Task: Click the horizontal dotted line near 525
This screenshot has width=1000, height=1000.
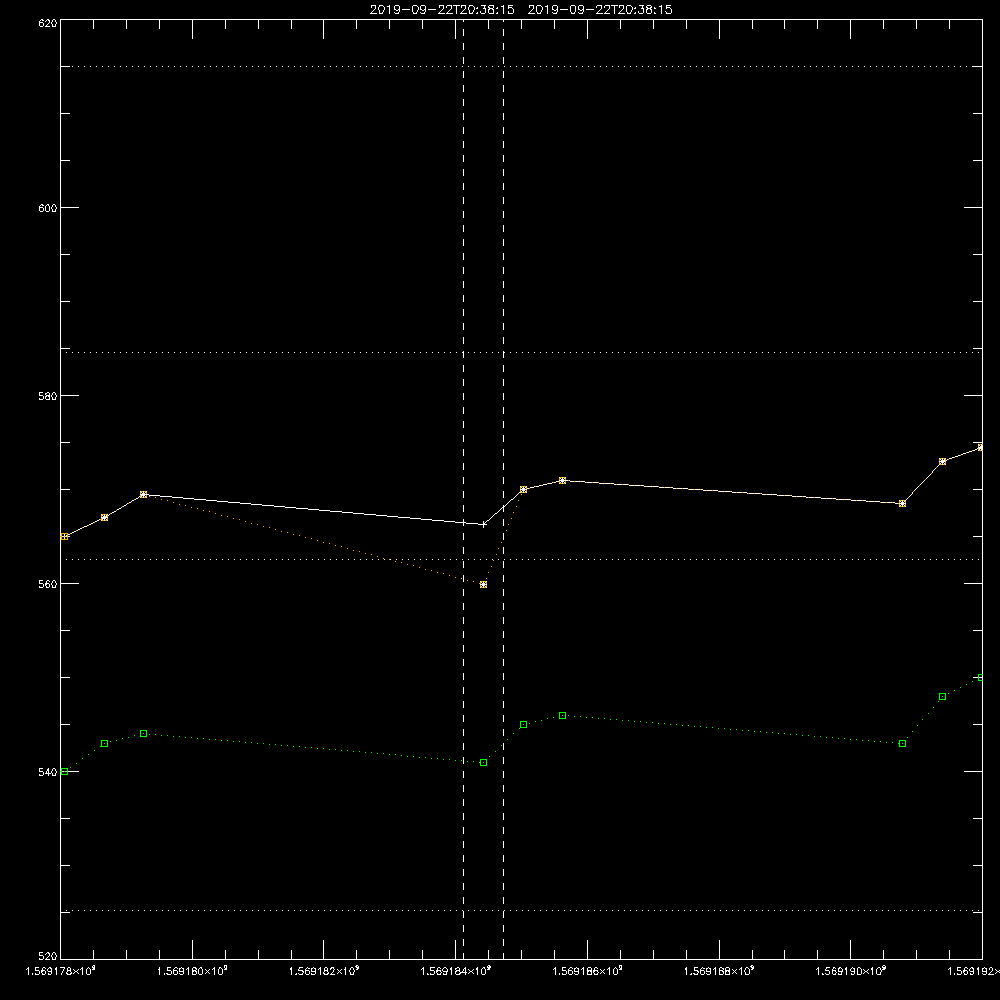Action: (521, 911)
